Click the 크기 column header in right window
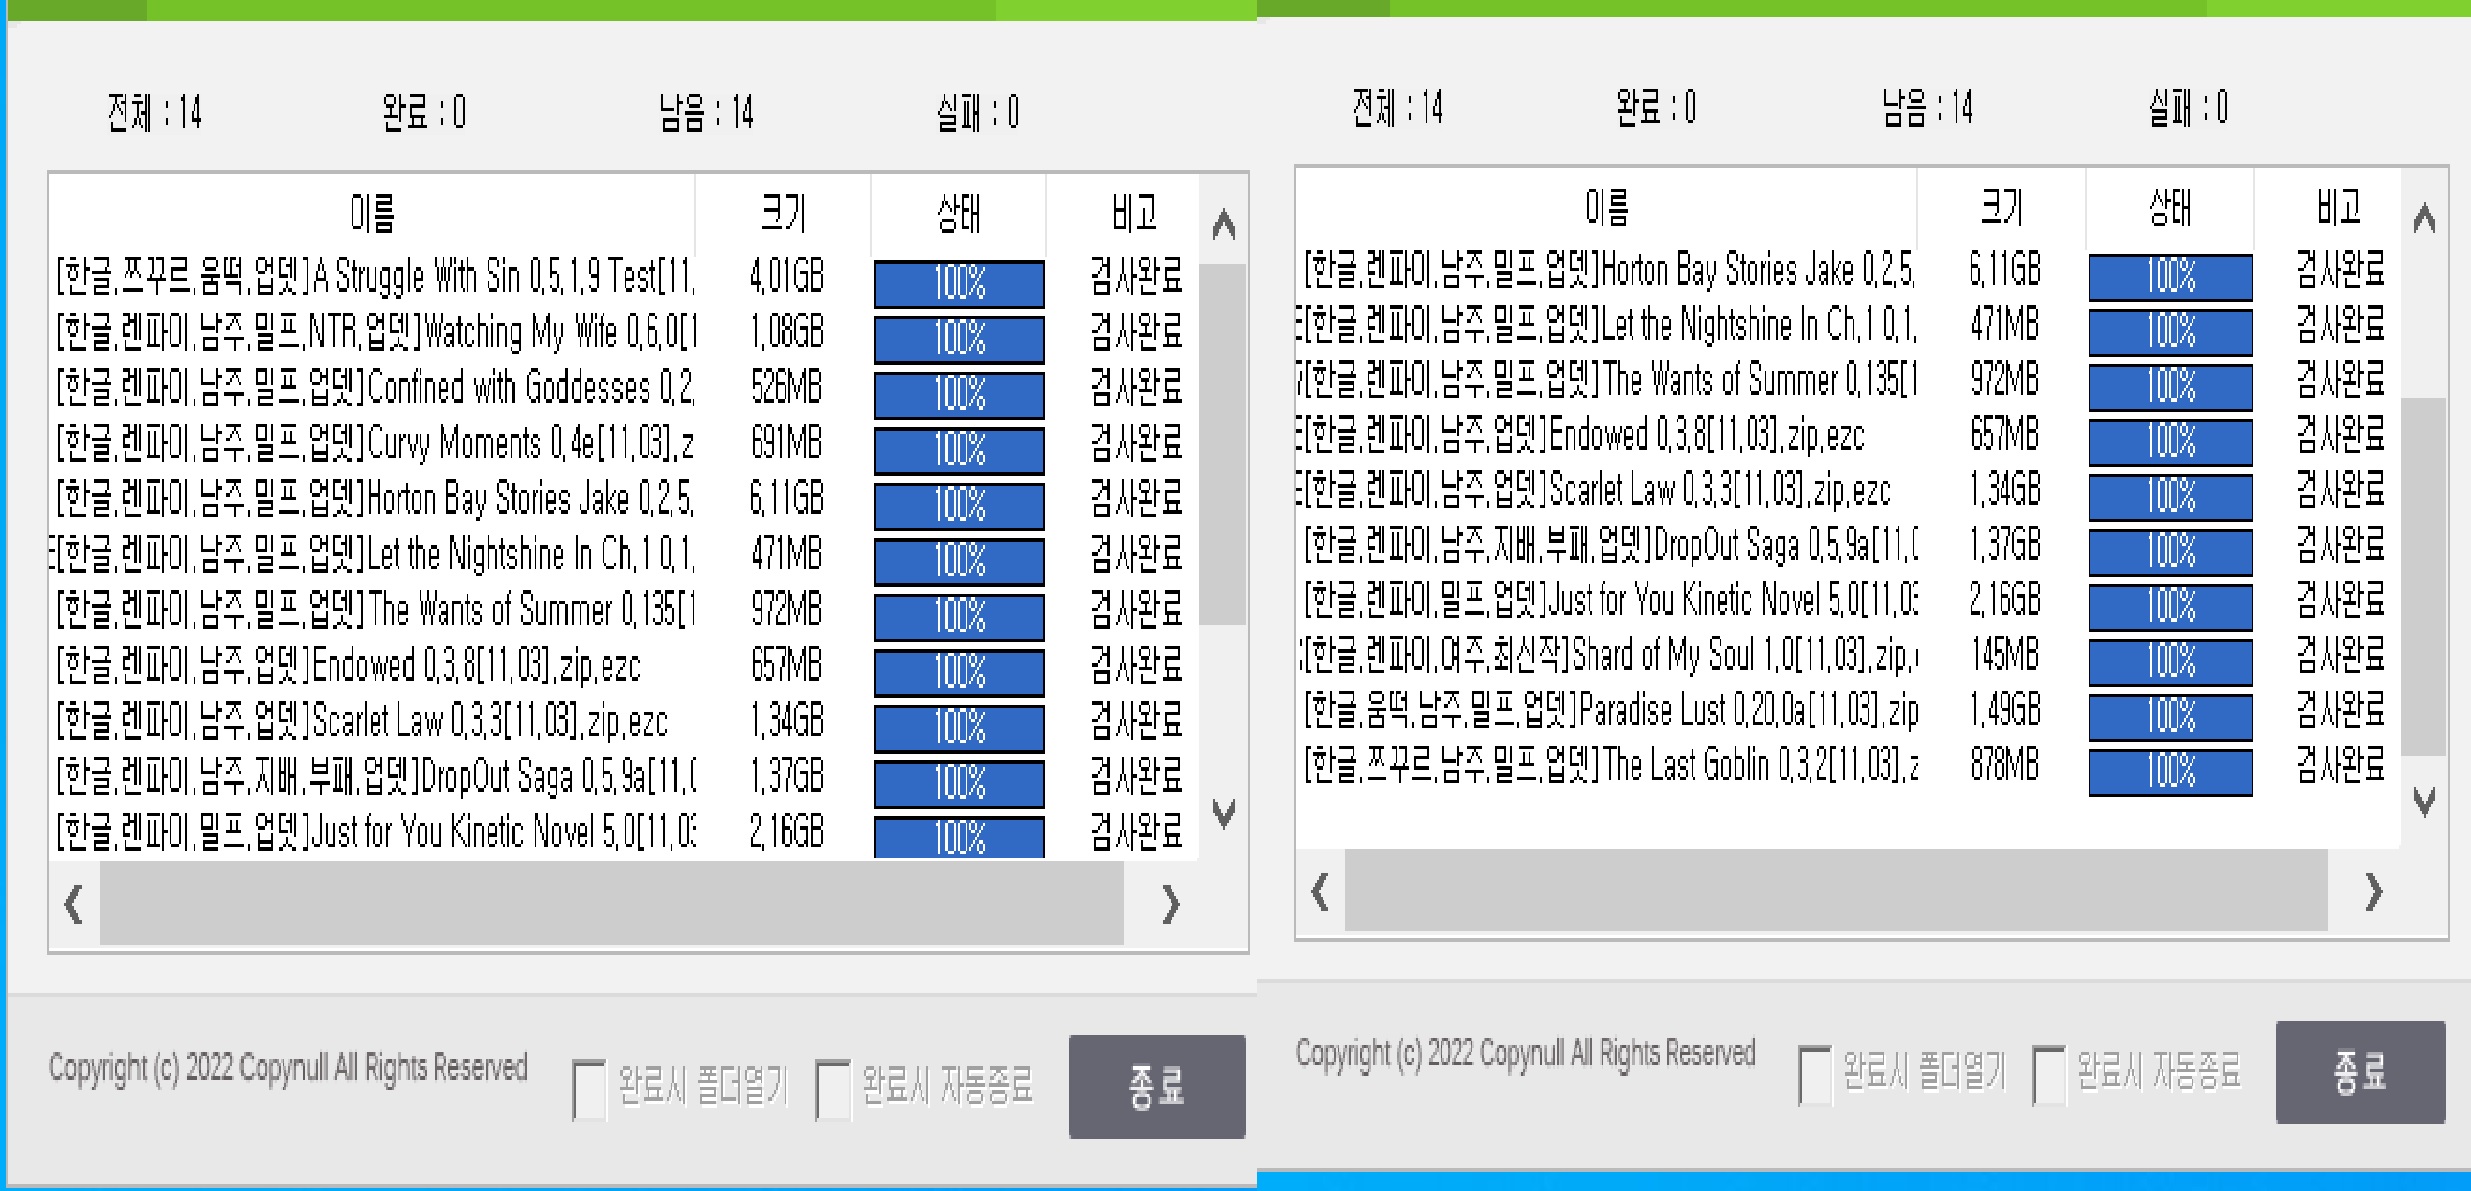The height and width of the screenshot is (1191, 2471). click(x=2001, y=207)
